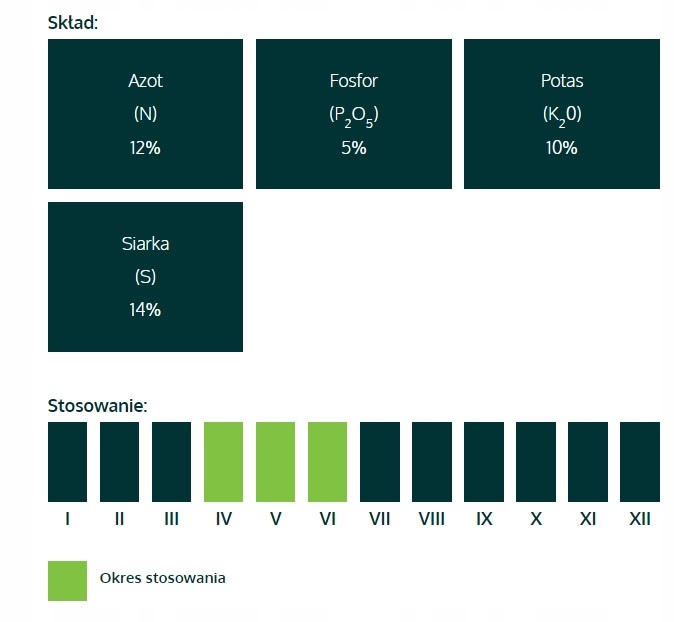Click the Azot (N) 12% tile

click(145, 114)
